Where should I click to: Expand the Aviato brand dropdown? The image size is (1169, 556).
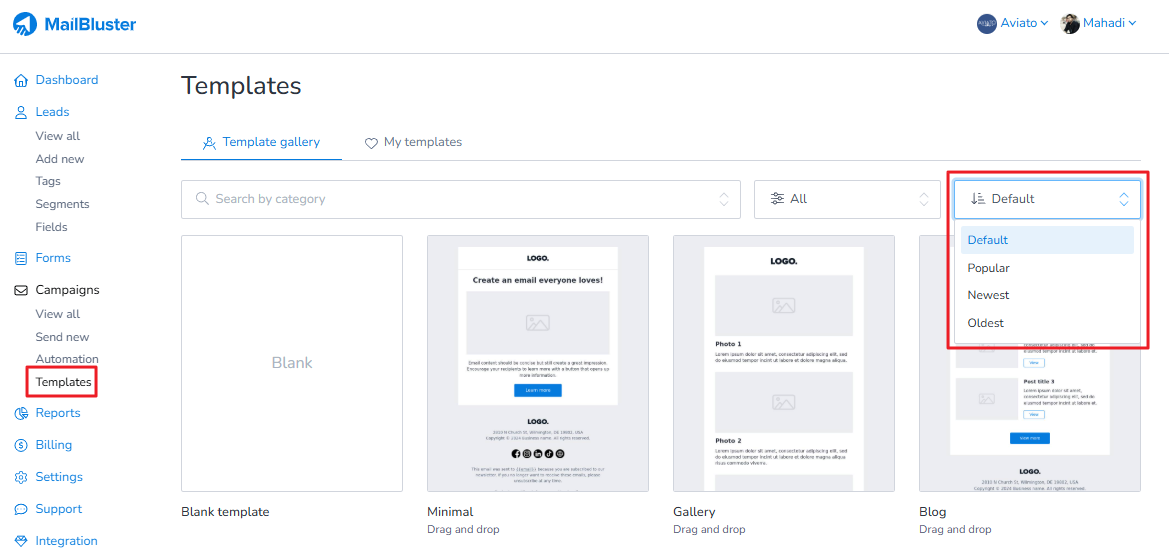[1013, 23]
